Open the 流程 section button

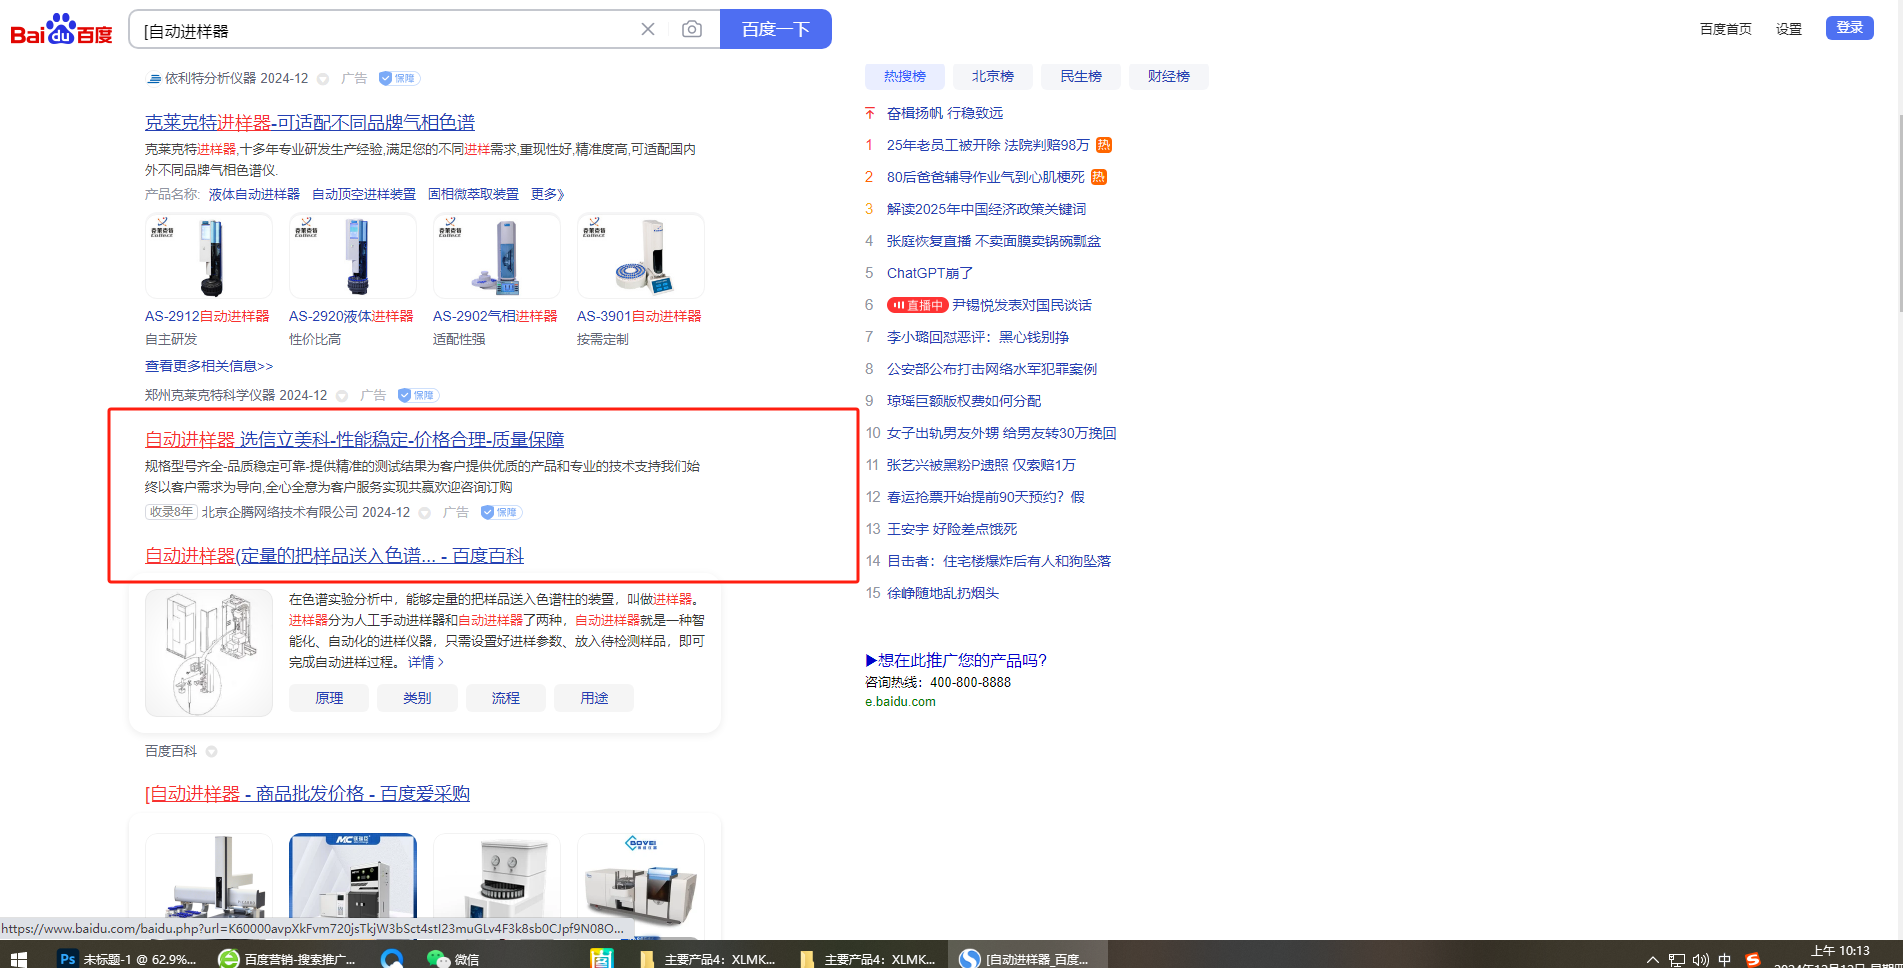tap(506, 698)
